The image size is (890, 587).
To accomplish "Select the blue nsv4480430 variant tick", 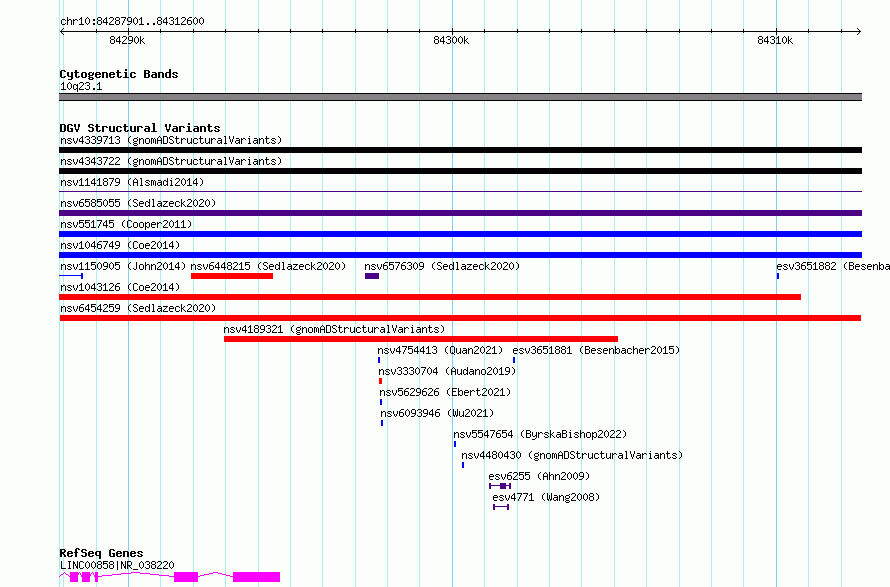I will coord(463,465).
